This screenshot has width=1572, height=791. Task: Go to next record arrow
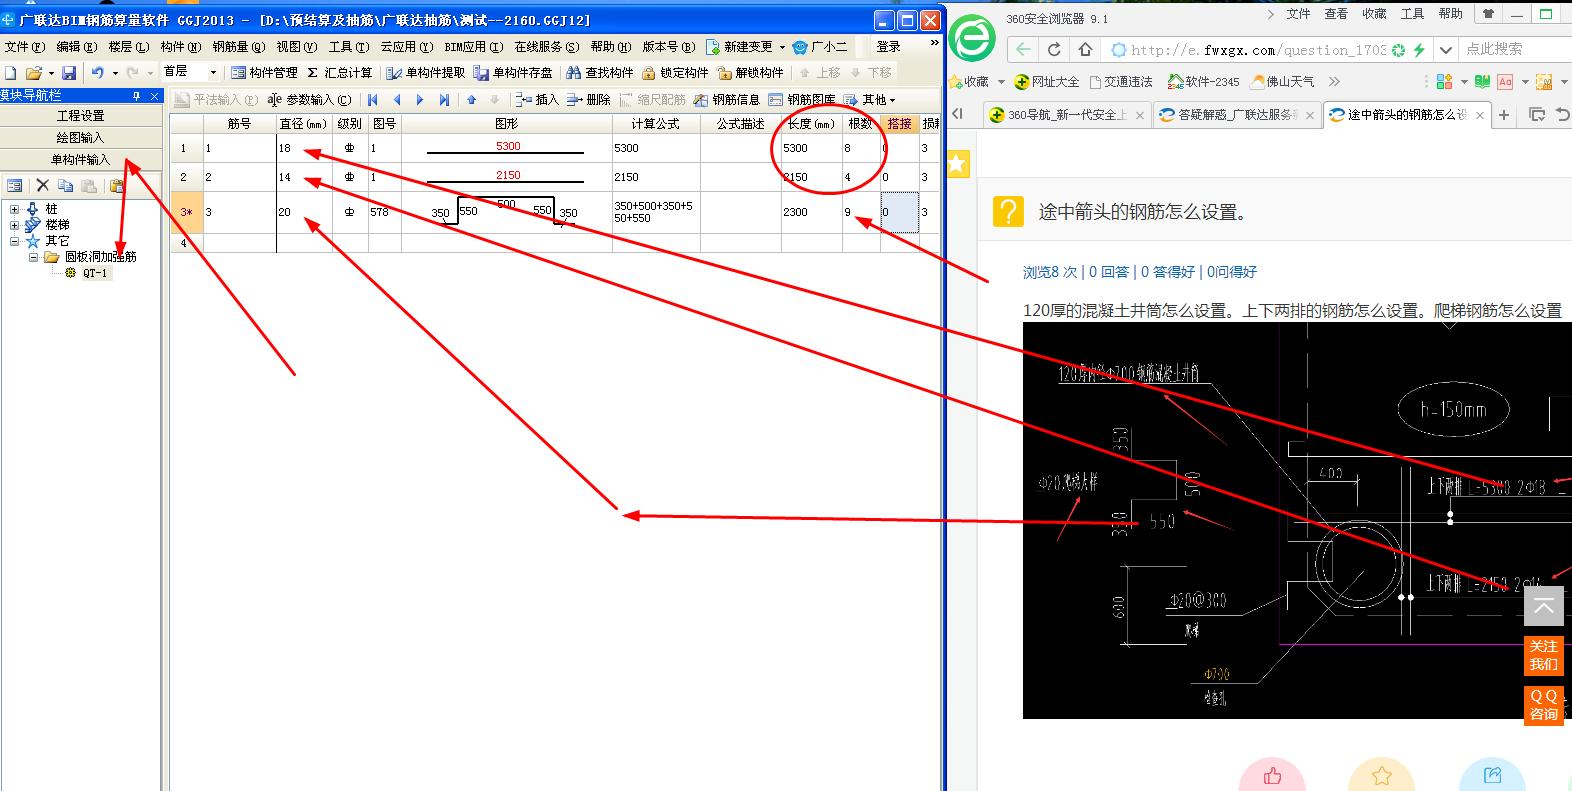[x=420, y=100]
